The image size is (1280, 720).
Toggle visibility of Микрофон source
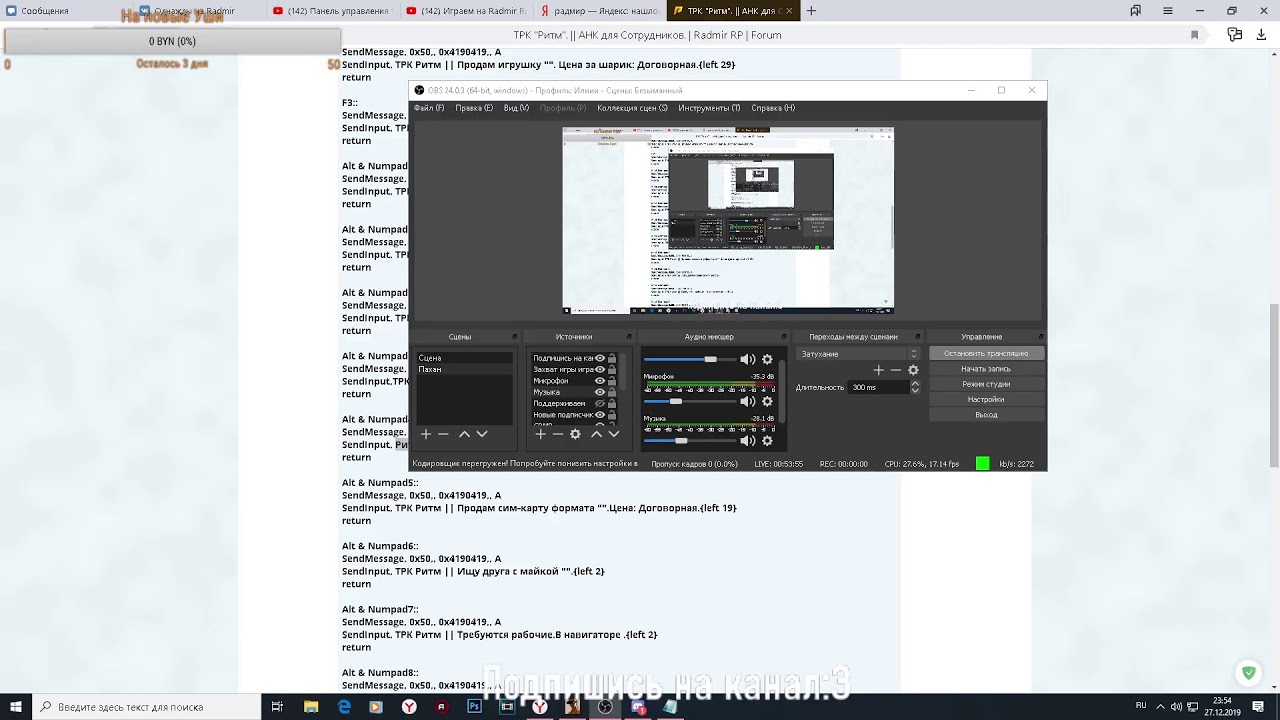600,381
